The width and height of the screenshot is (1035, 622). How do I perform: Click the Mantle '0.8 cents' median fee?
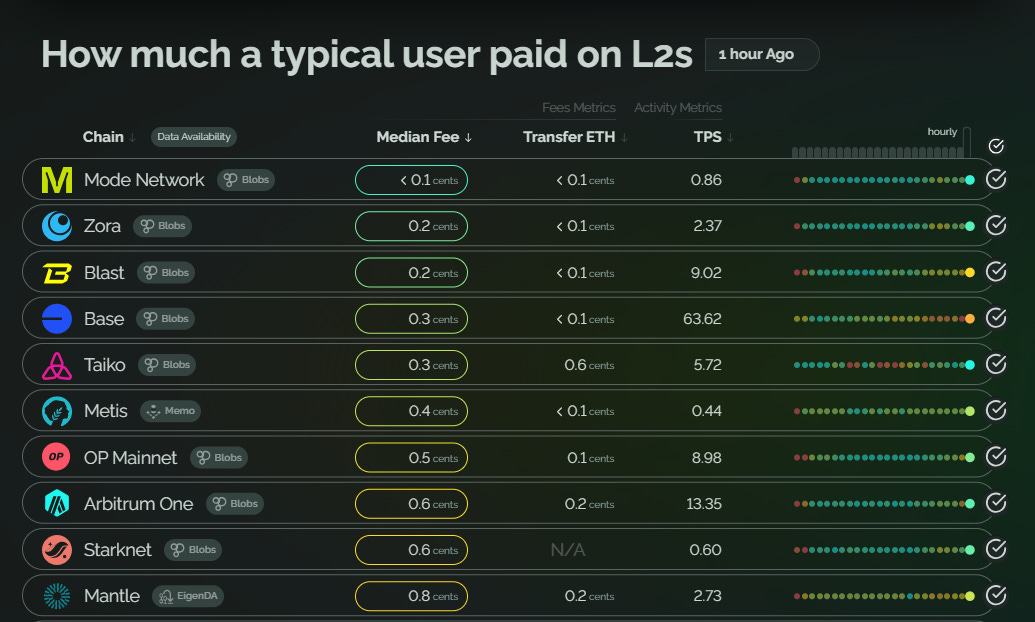411,596
